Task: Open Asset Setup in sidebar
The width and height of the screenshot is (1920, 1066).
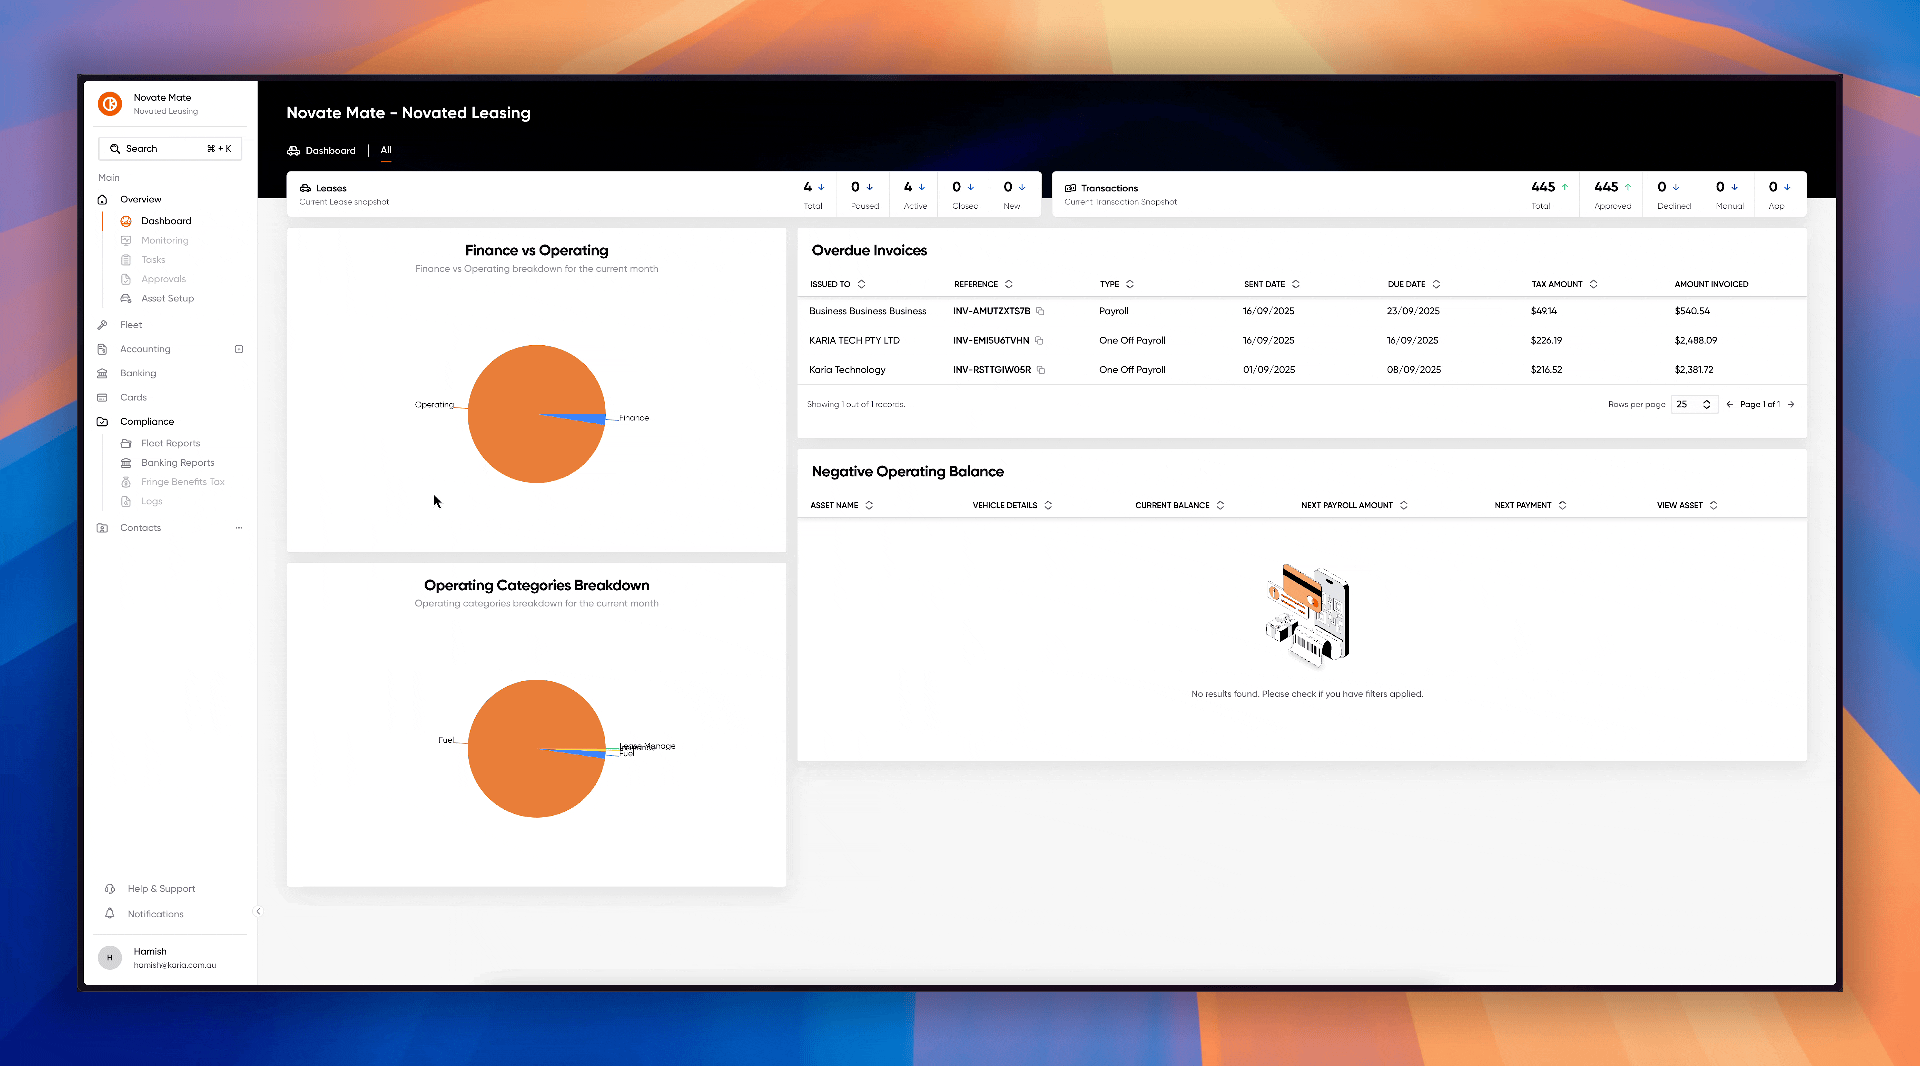Action: coord(167,298)
